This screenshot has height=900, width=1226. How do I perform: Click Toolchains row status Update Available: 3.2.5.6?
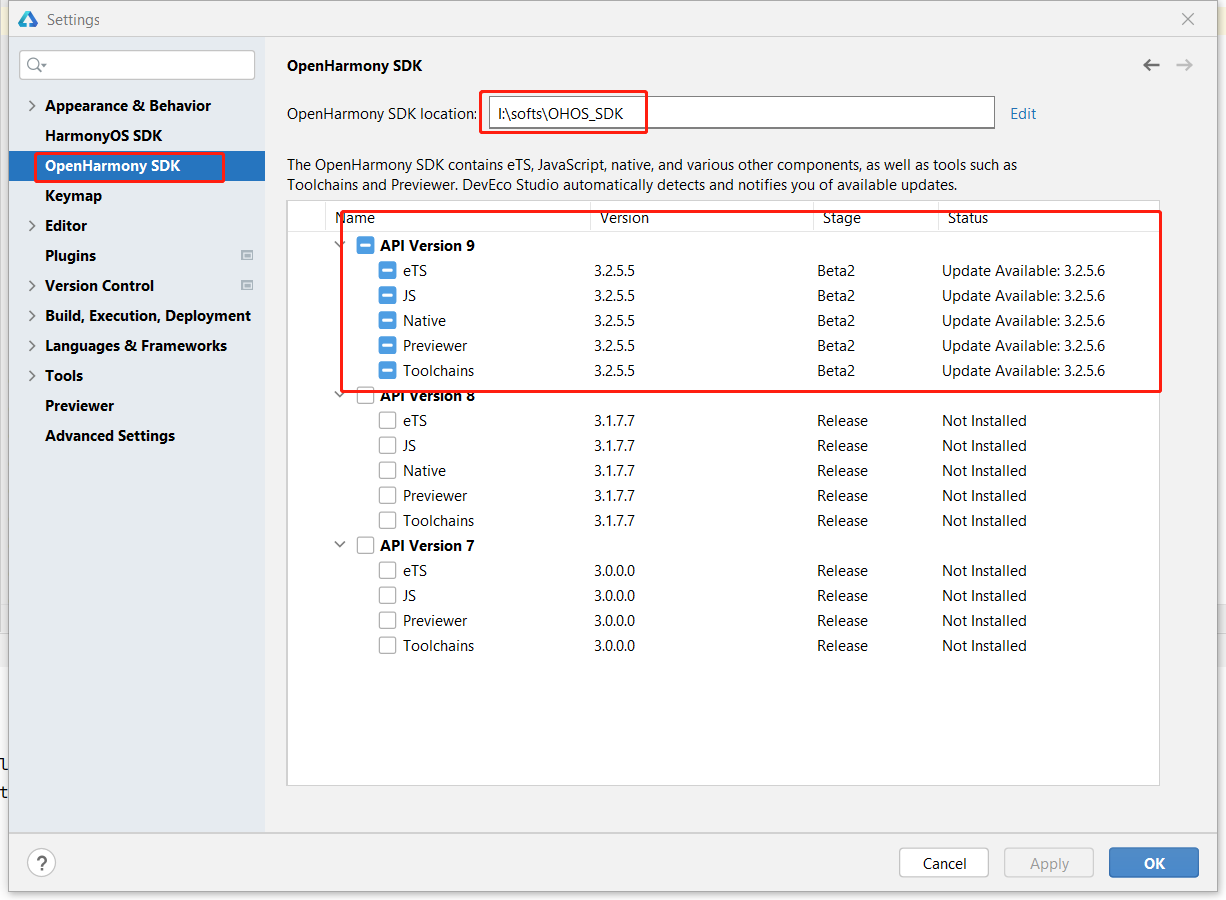[x=1023, y=370]
